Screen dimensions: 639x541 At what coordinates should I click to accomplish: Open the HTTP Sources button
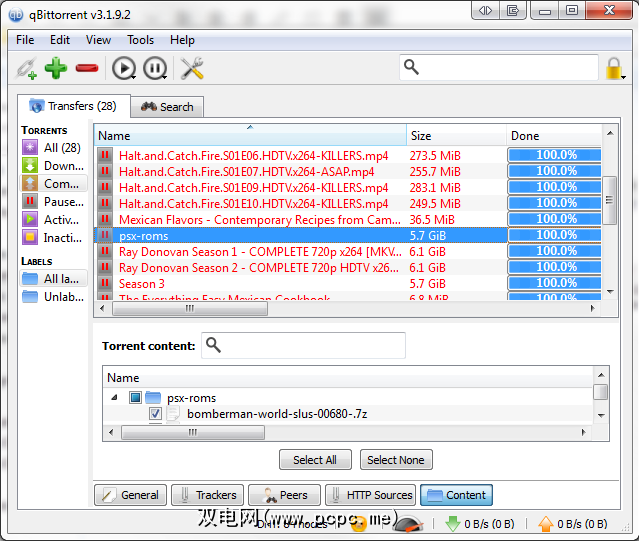(370, 495)
